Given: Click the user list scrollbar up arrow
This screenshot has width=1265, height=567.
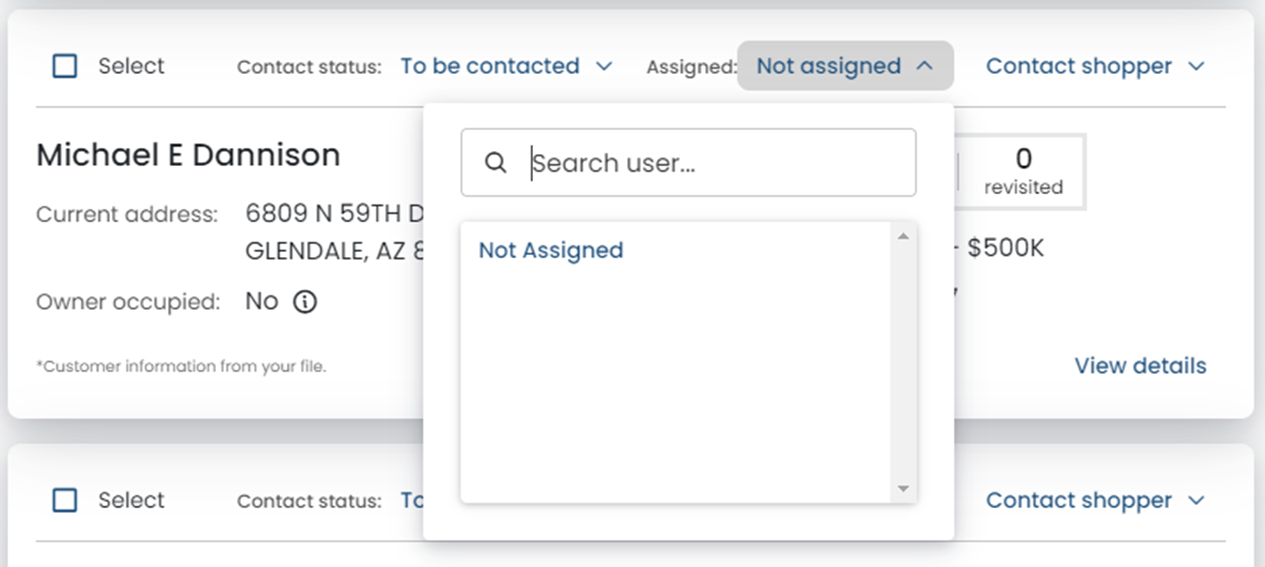Looking at the screenshot, I should [x=903, y=236].
